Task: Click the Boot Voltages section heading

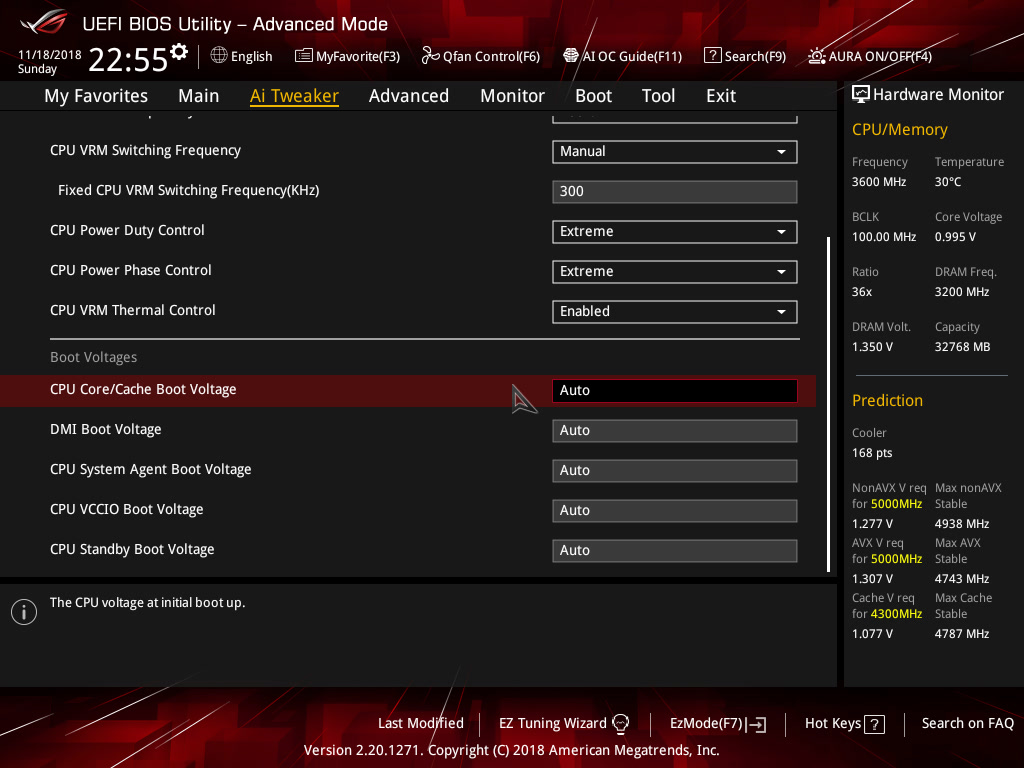Action: click(x=93, y=357)
